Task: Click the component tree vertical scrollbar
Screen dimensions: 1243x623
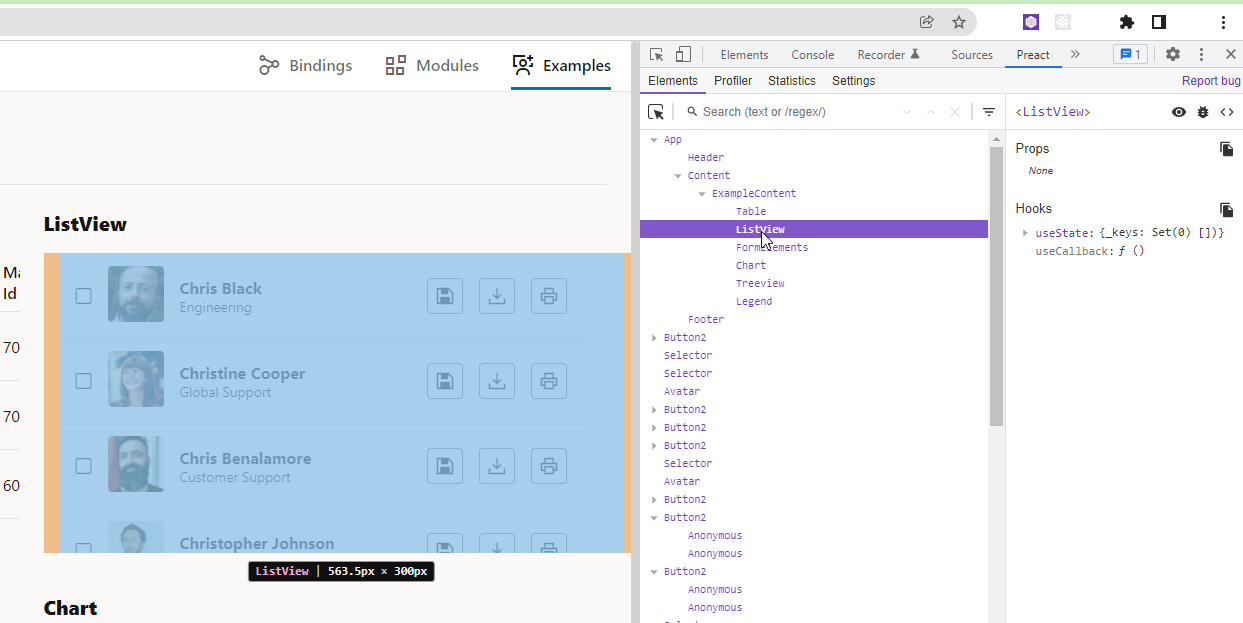Action: tap(996, 286)
